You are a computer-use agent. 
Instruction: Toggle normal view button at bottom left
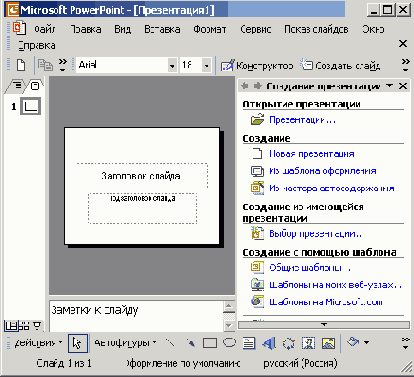click(x=11, y=326)
